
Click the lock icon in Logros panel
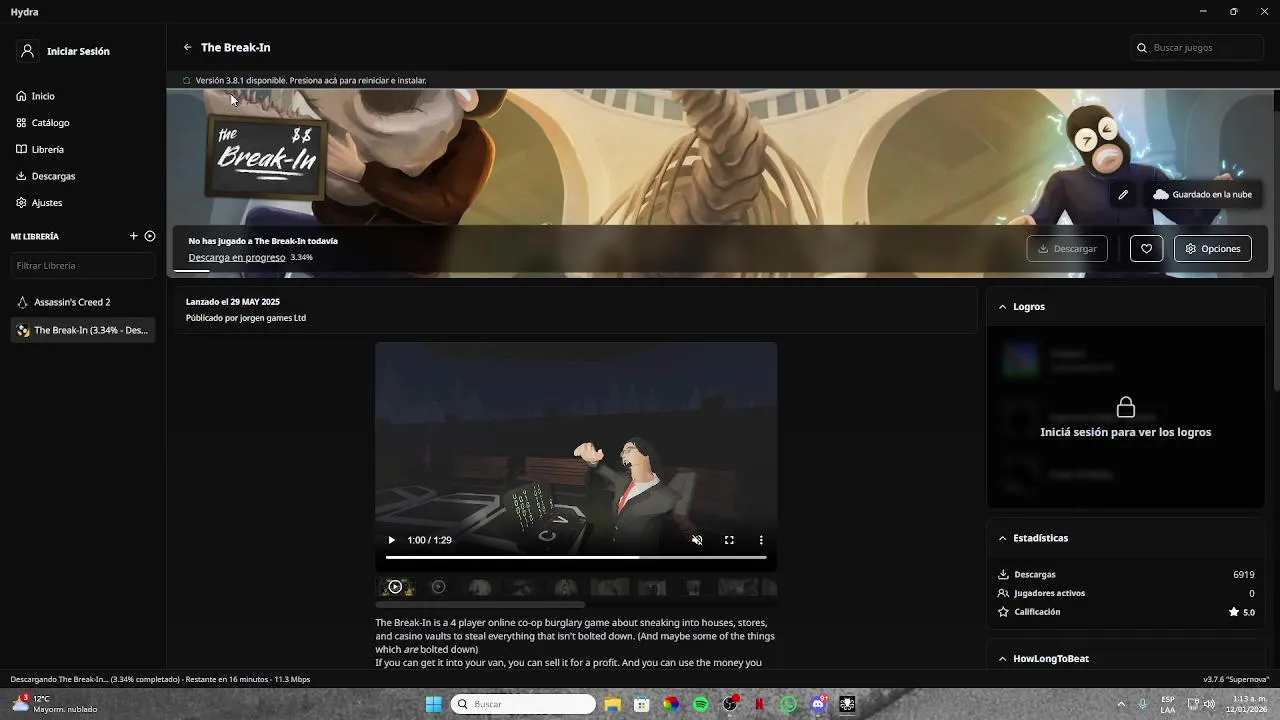(x=1126, y=407)
